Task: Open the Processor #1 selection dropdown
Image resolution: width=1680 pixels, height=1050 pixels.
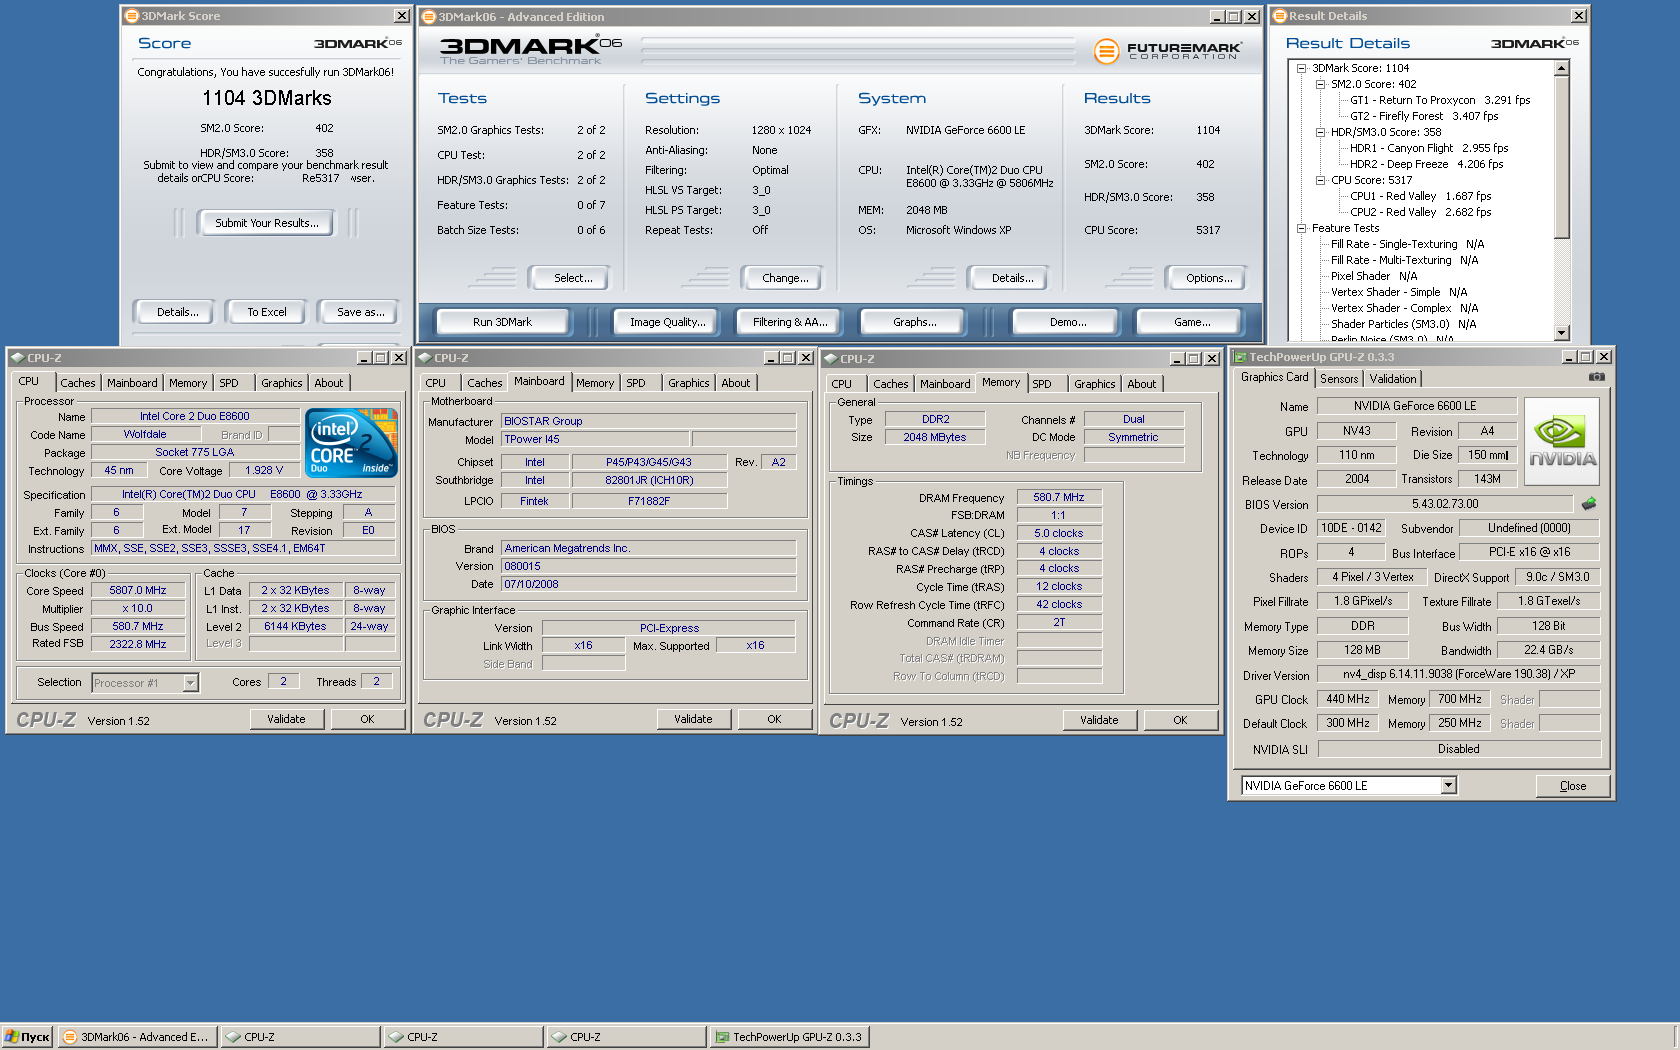Action: pos(190,683)
